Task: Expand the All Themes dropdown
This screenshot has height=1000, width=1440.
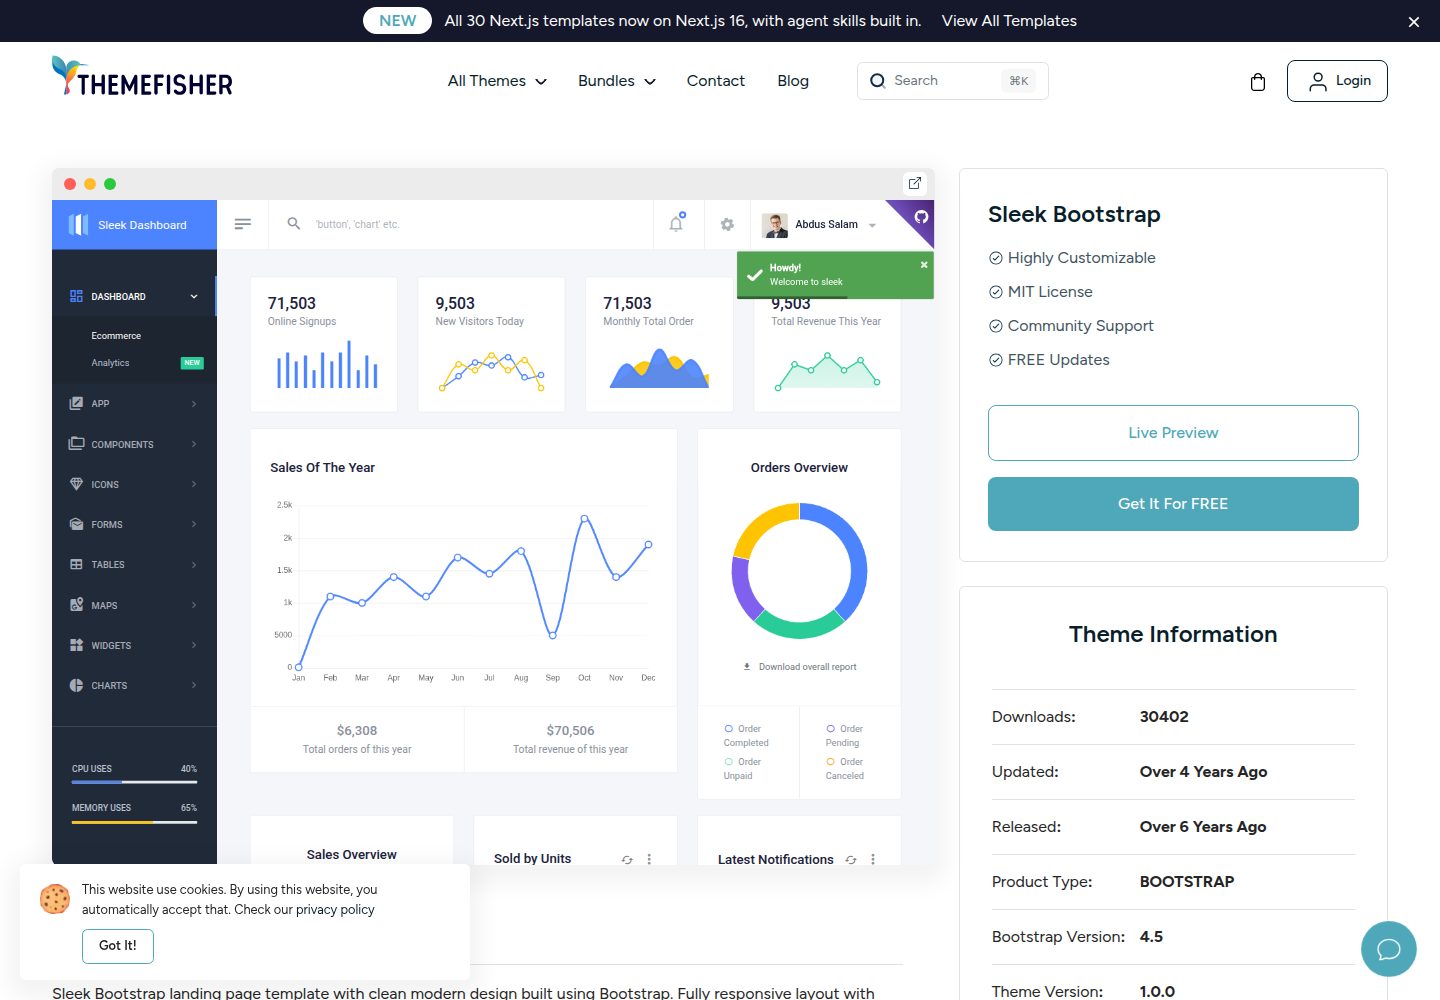Action: (x=497, y=81)
